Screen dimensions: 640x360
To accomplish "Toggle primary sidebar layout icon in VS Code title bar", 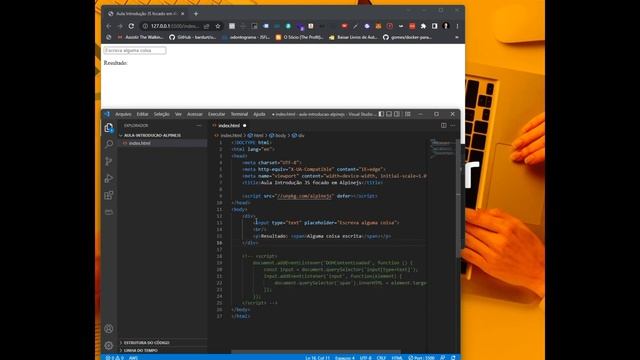I will 381,114.
